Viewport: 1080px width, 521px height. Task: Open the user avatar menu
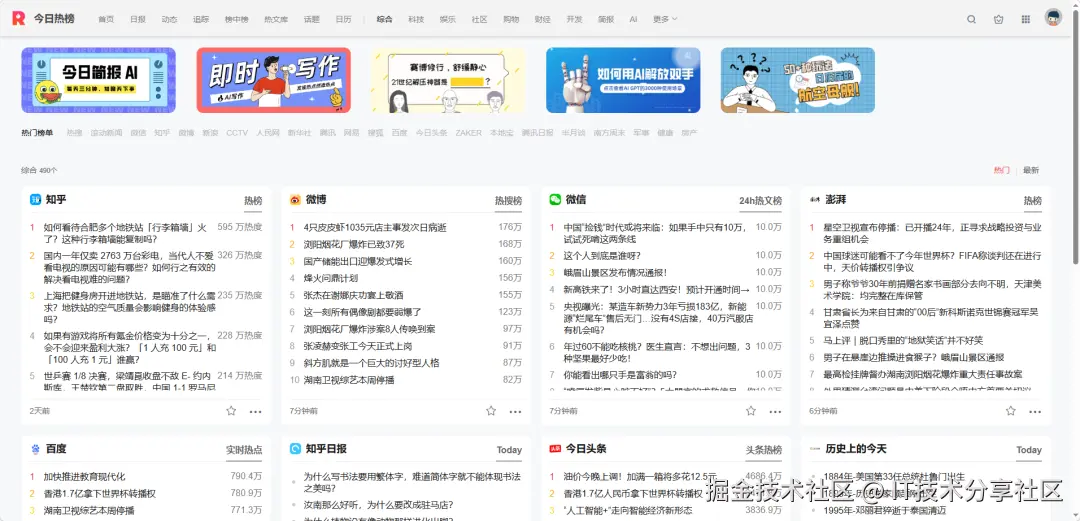[x=1053, y=18]
